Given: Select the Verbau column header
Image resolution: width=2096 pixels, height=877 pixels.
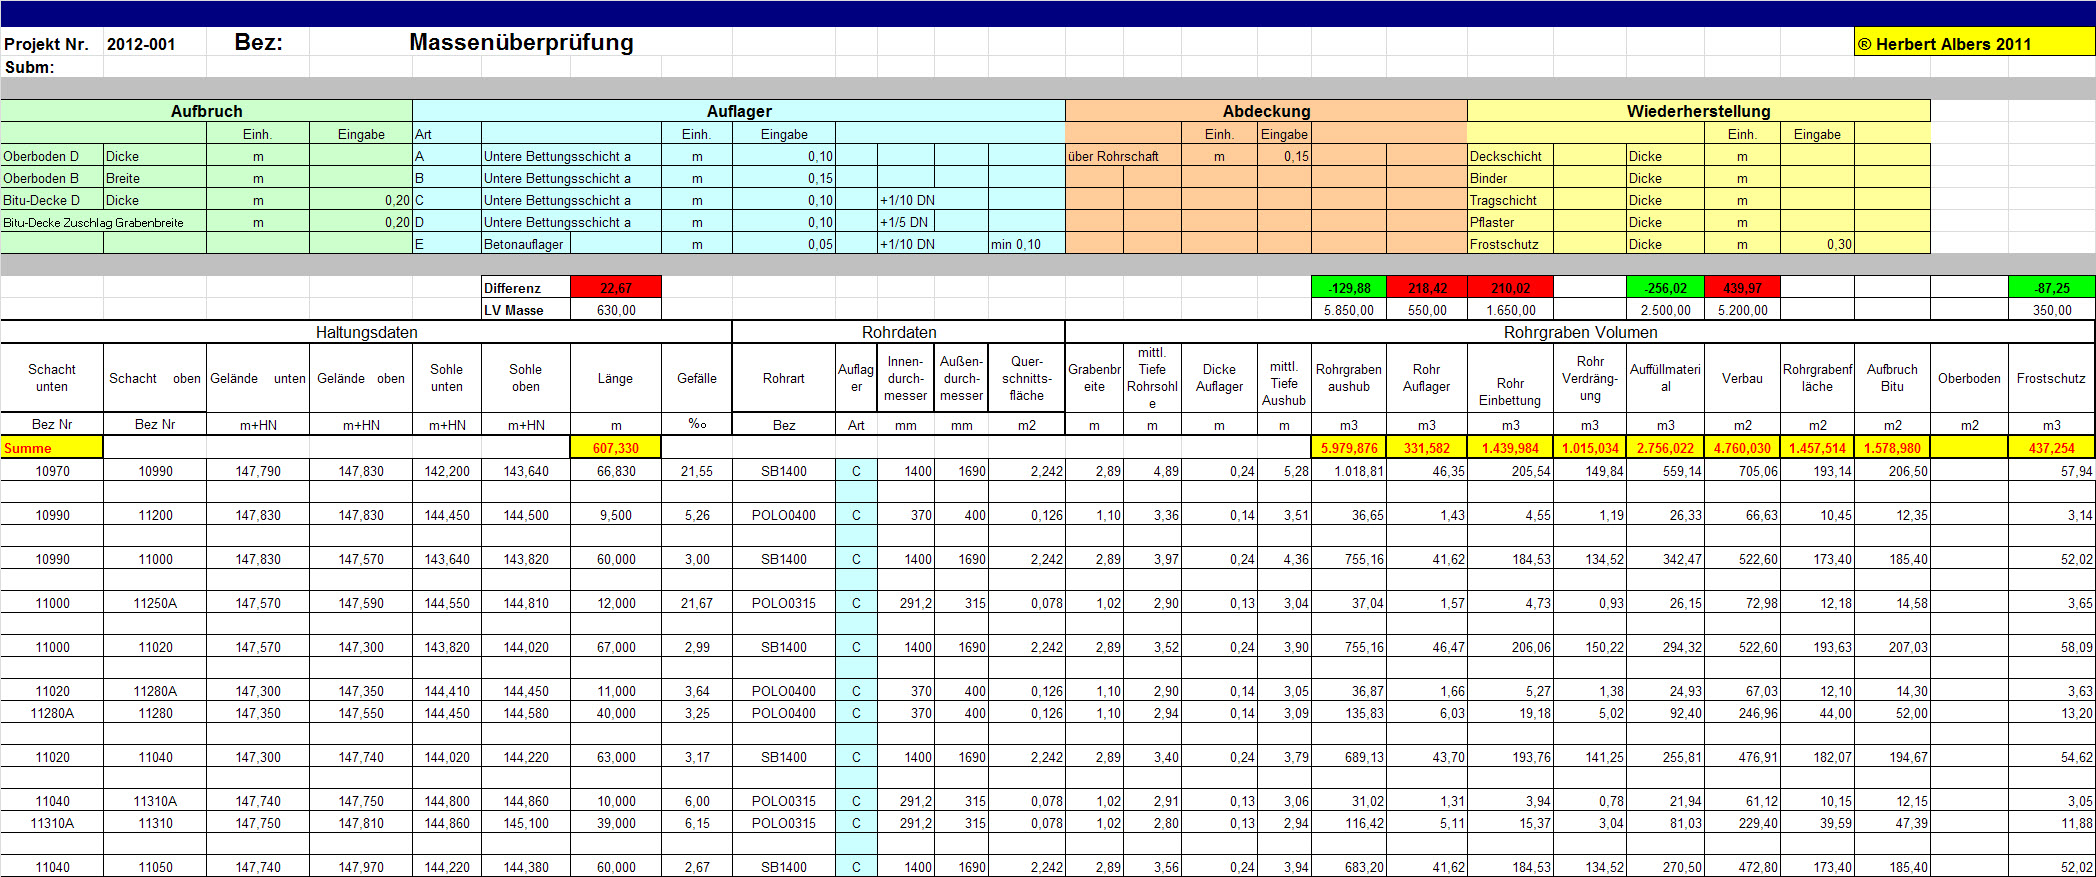Looking at the screenshot, I should [x=1742, y=378].
